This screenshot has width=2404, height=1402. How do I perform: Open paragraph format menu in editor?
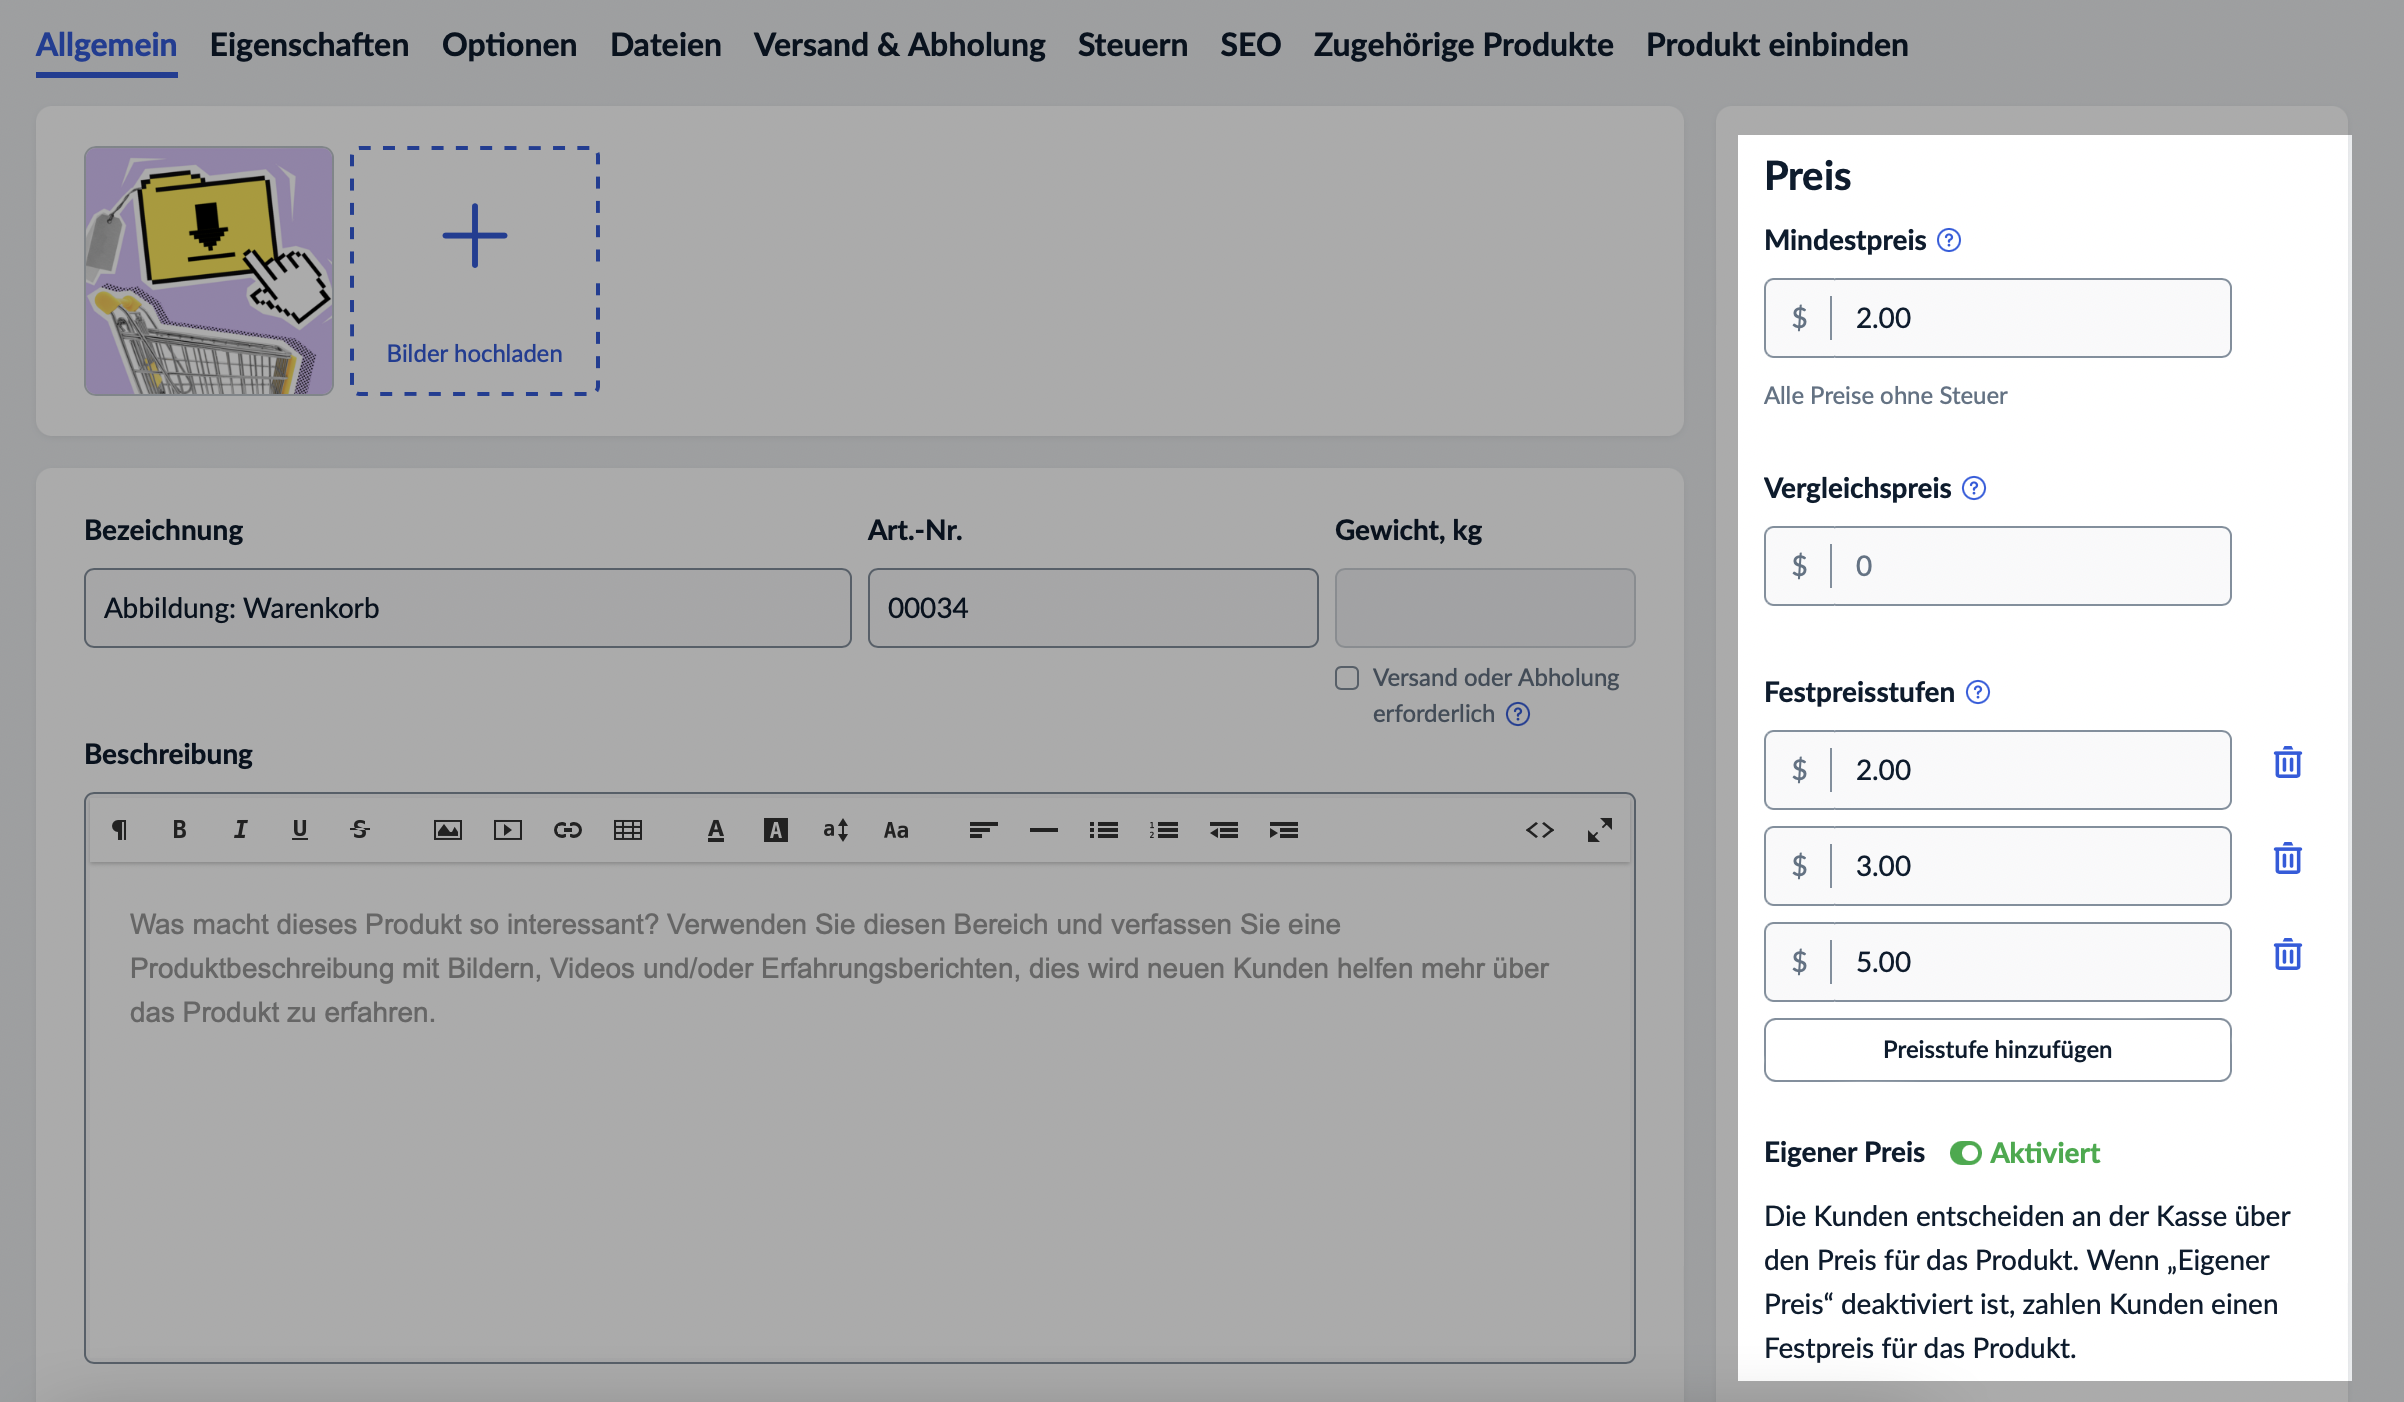click(x=119, y=829)
